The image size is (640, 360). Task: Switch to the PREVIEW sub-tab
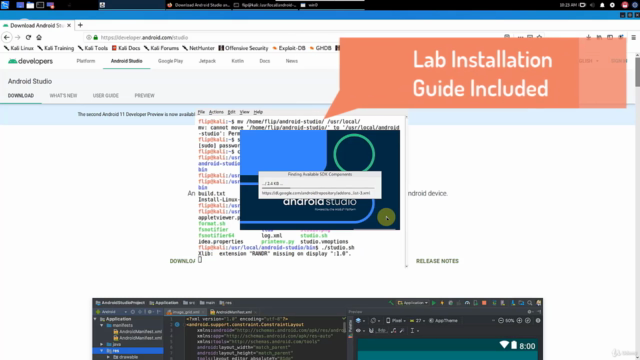tap(144, 96)
